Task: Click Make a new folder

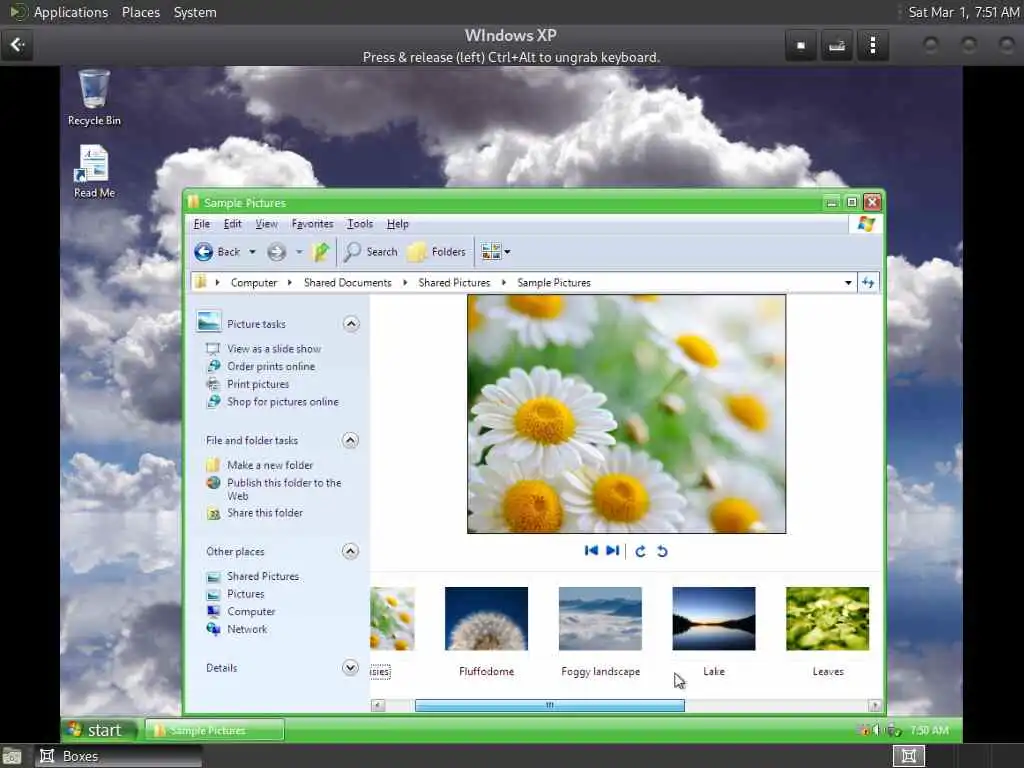Action: tap(270, 465)
